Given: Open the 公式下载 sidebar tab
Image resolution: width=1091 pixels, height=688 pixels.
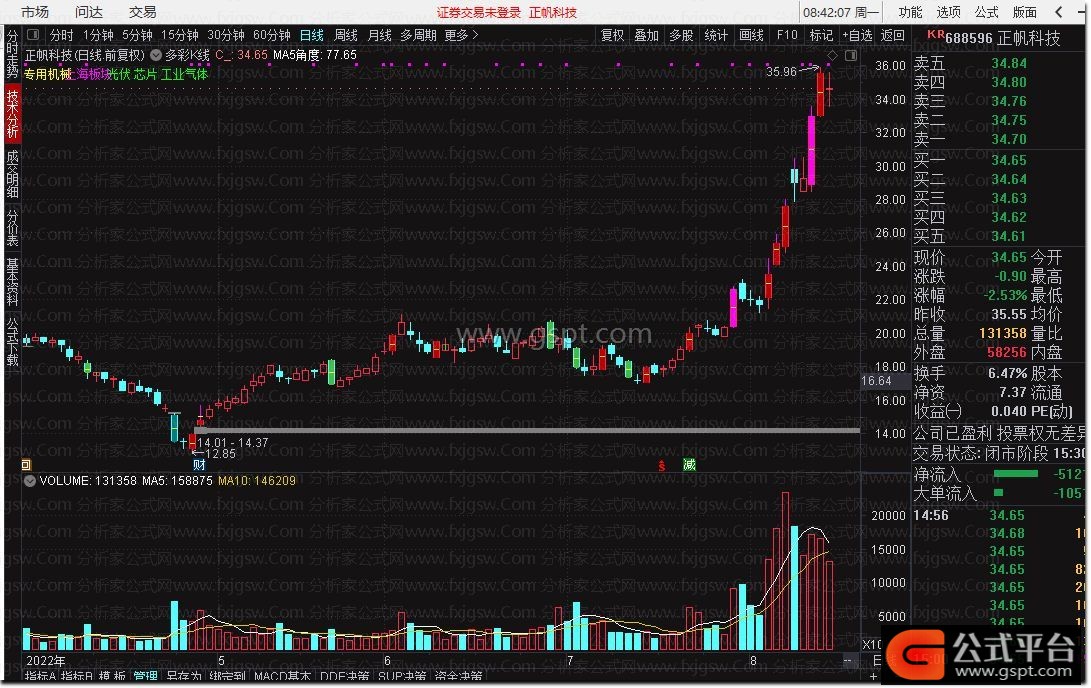Looking at the screenshot, I should coord(13,342).
